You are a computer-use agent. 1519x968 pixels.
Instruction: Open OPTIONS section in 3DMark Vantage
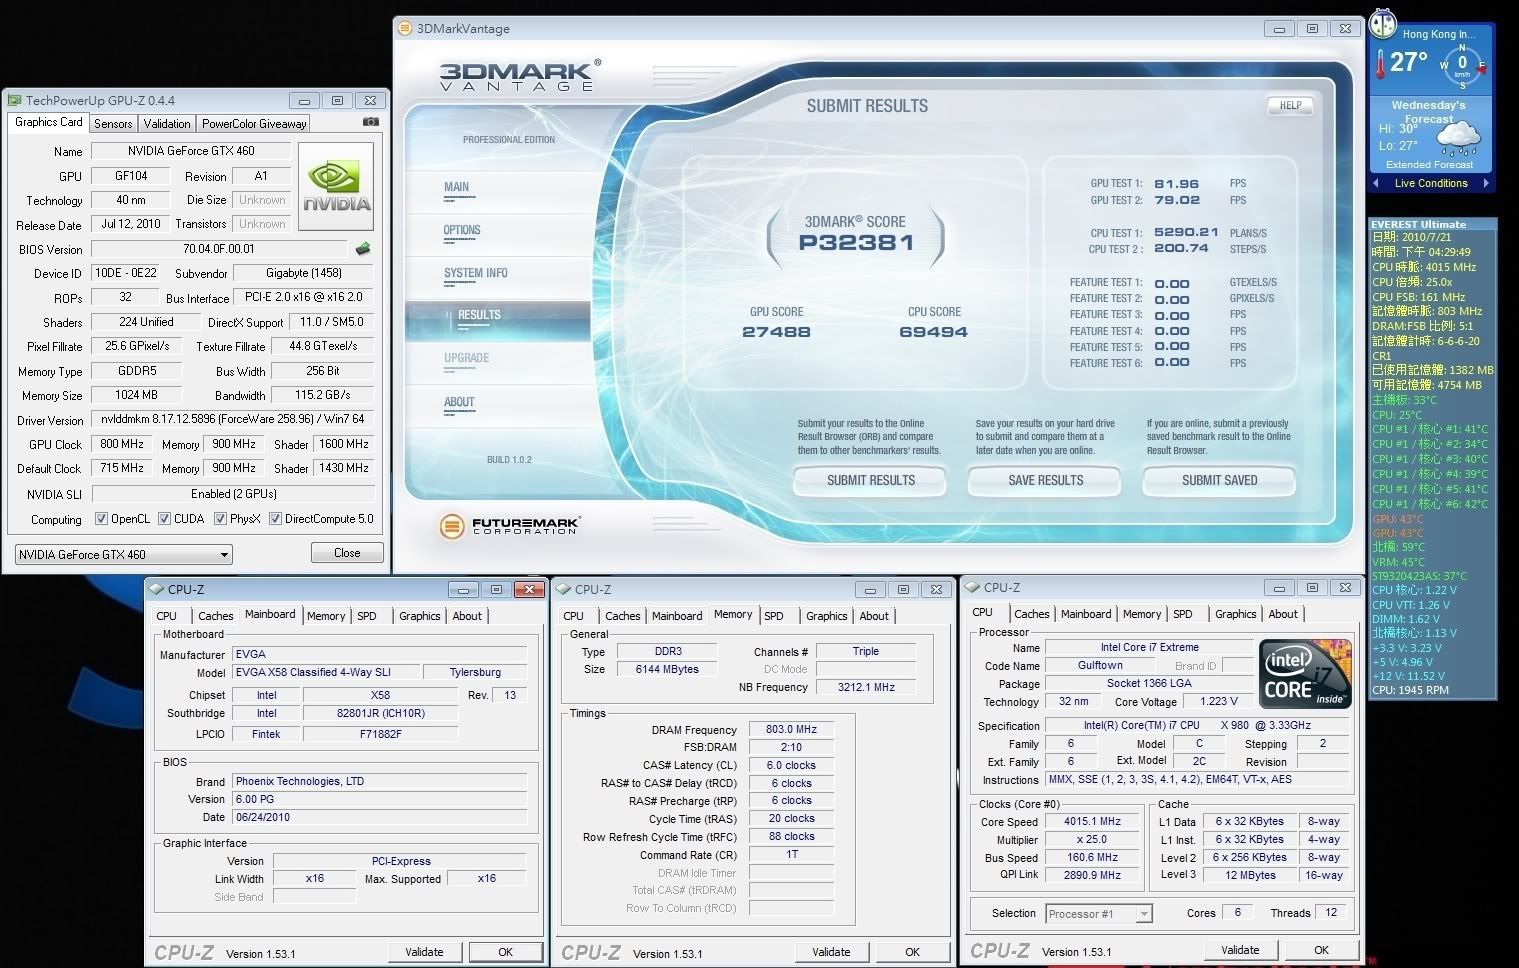(x=462, y=230)
